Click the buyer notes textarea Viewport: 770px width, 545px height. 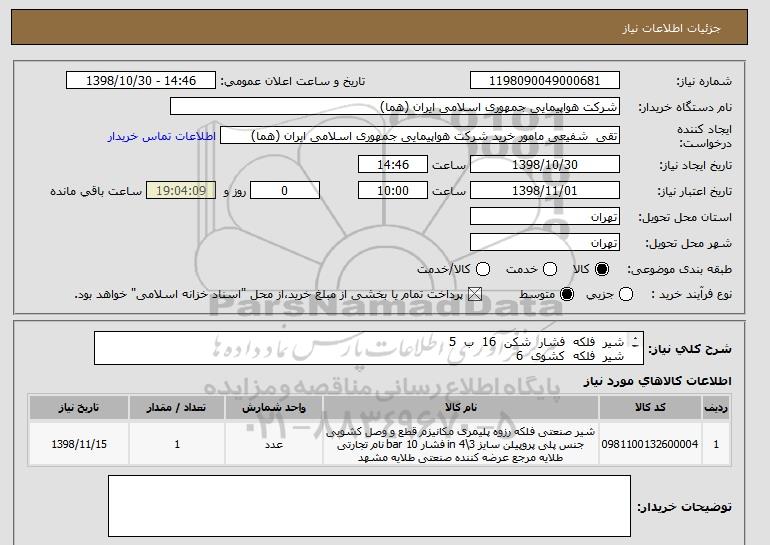369,506
